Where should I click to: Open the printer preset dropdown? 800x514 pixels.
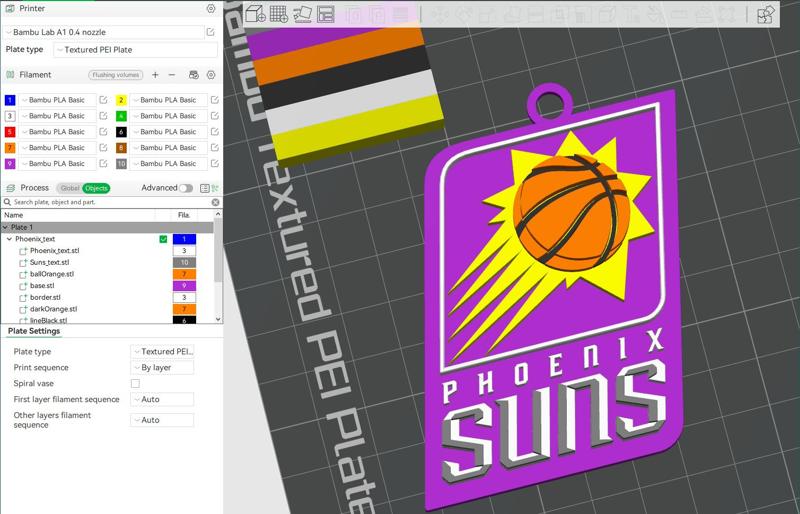pyautogui.click(x=104, y=32)
